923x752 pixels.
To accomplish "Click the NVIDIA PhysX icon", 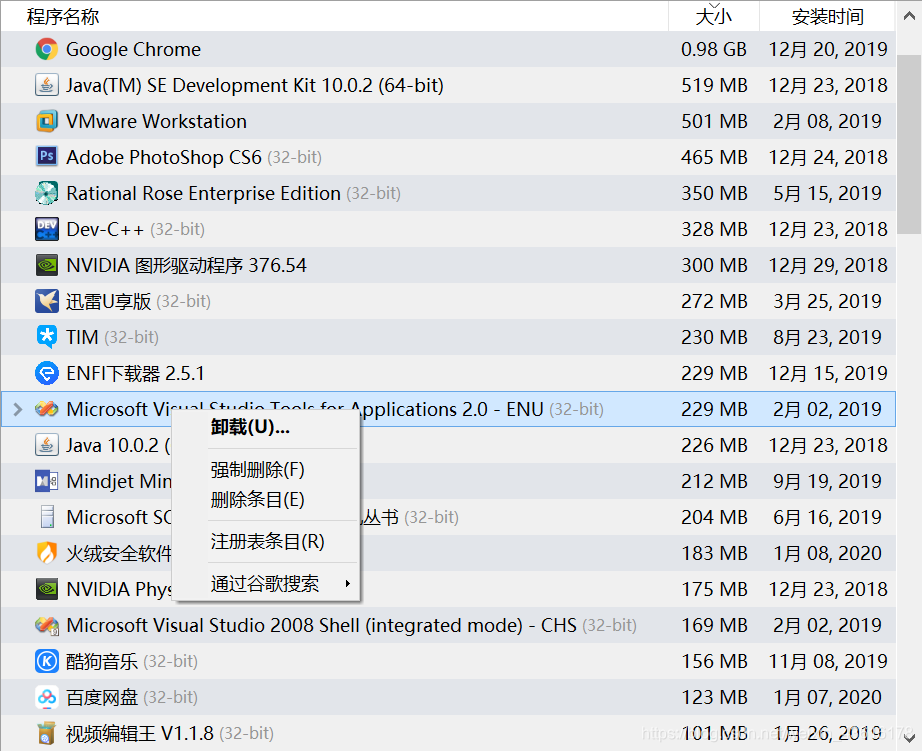I will (47, 589).
